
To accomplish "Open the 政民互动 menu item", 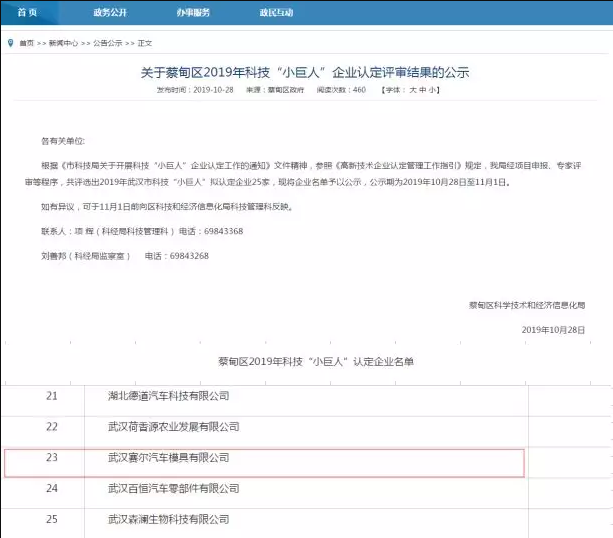I will click(276, 13).
